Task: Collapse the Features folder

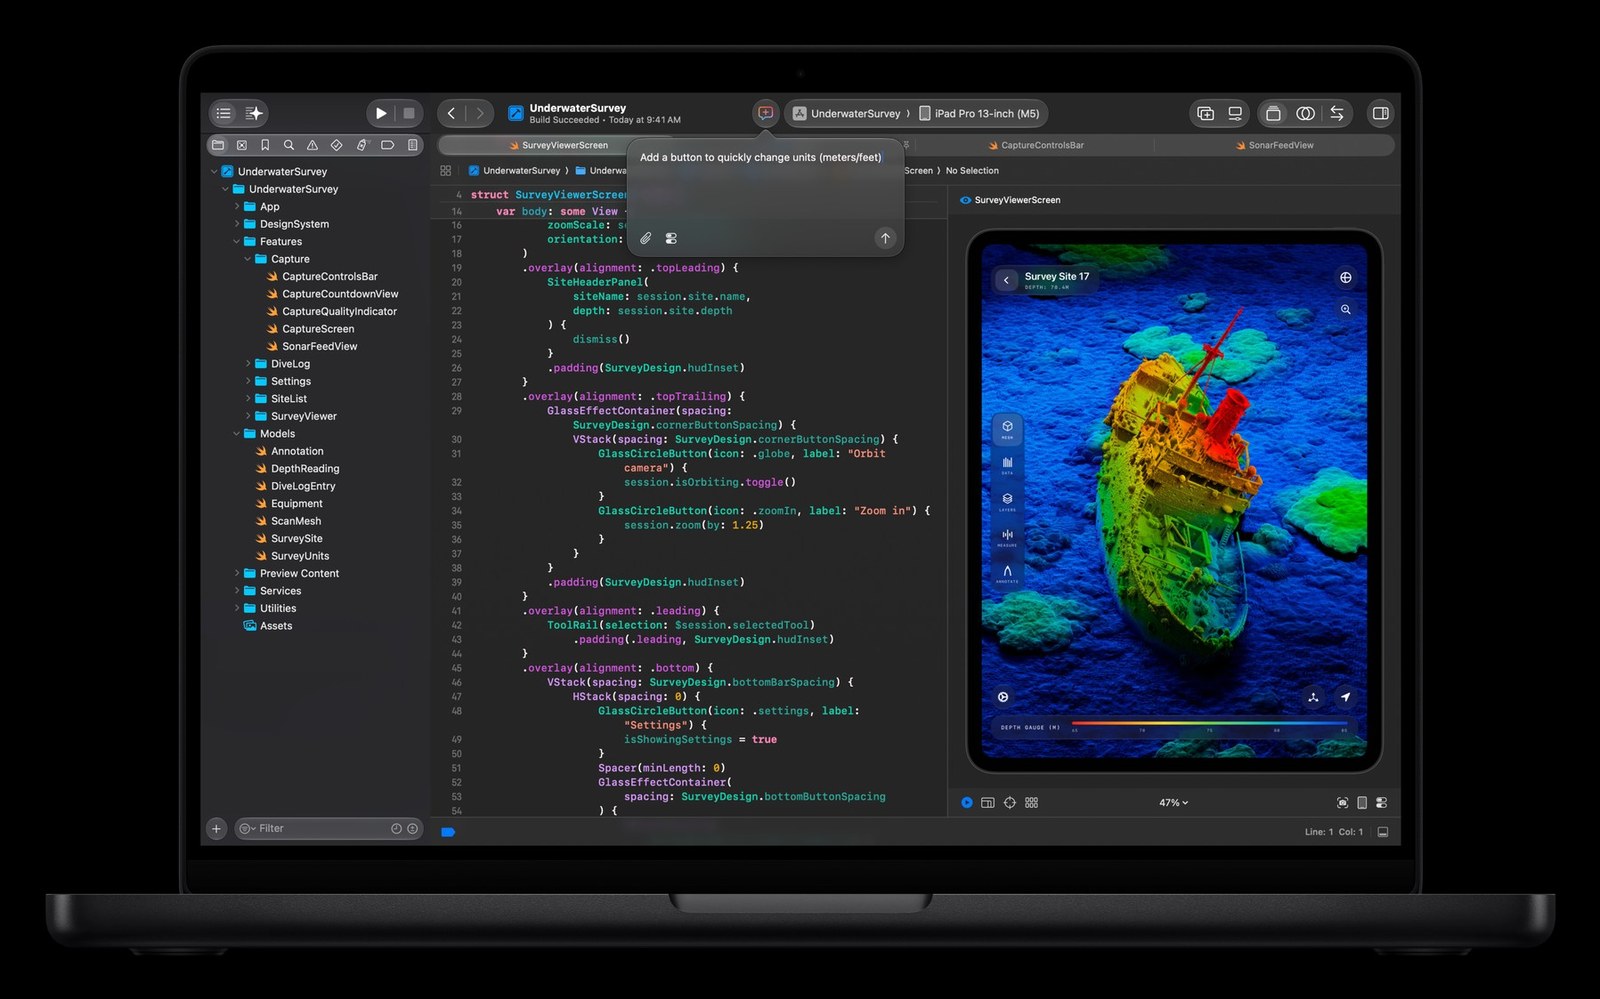Action: (237, 242)
